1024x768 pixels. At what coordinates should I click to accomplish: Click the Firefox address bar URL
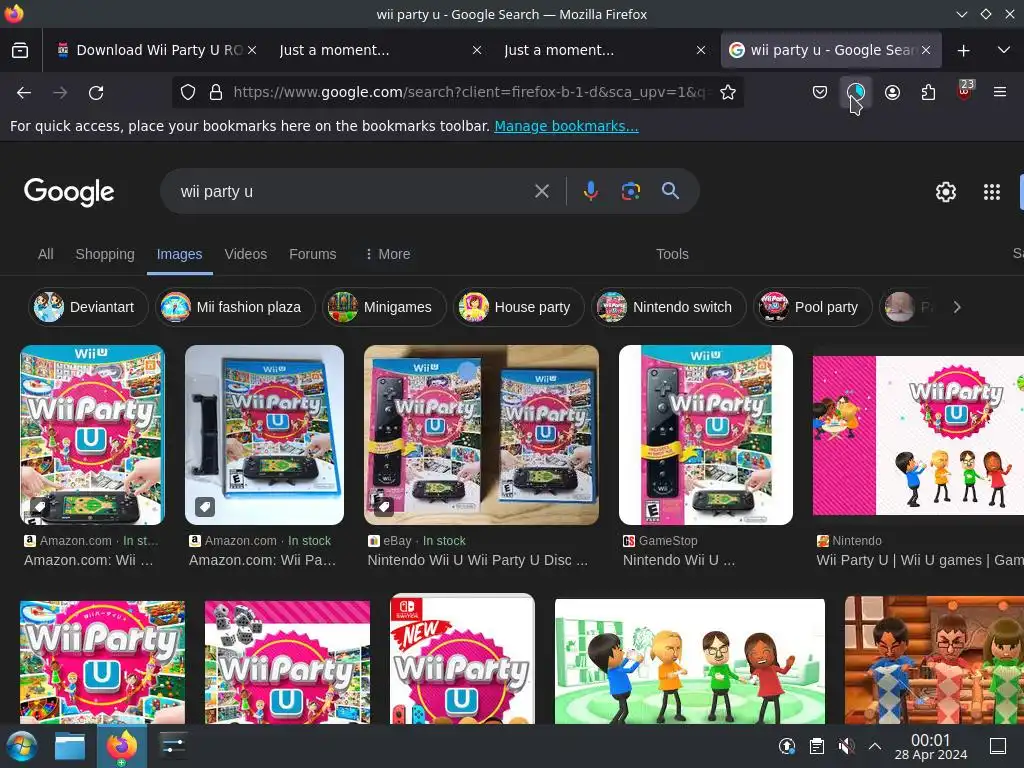click(469, 93)
